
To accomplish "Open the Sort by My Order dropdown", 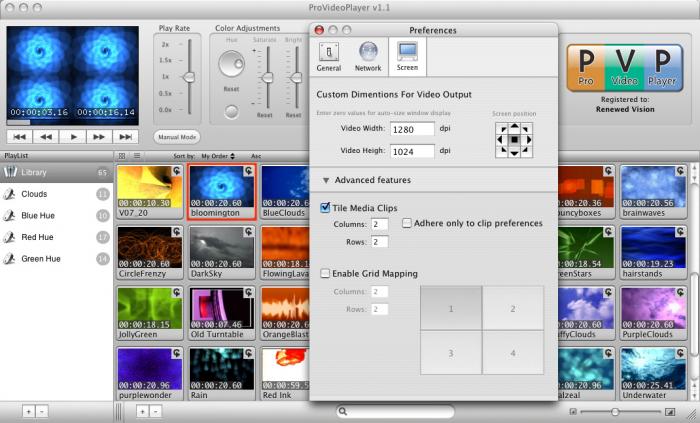I will [216, 156].
